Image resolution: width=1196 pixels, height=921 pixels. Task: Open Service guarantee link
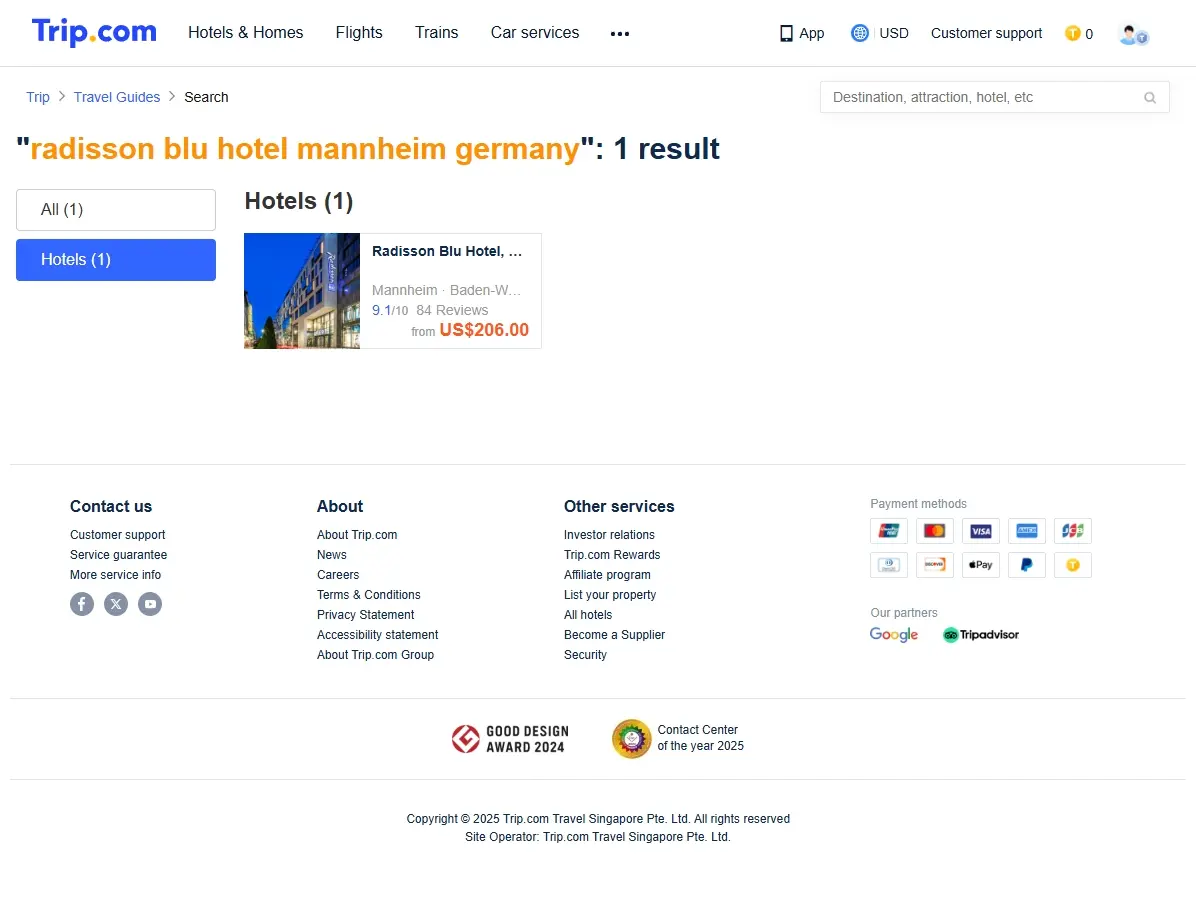coord(118,555)
